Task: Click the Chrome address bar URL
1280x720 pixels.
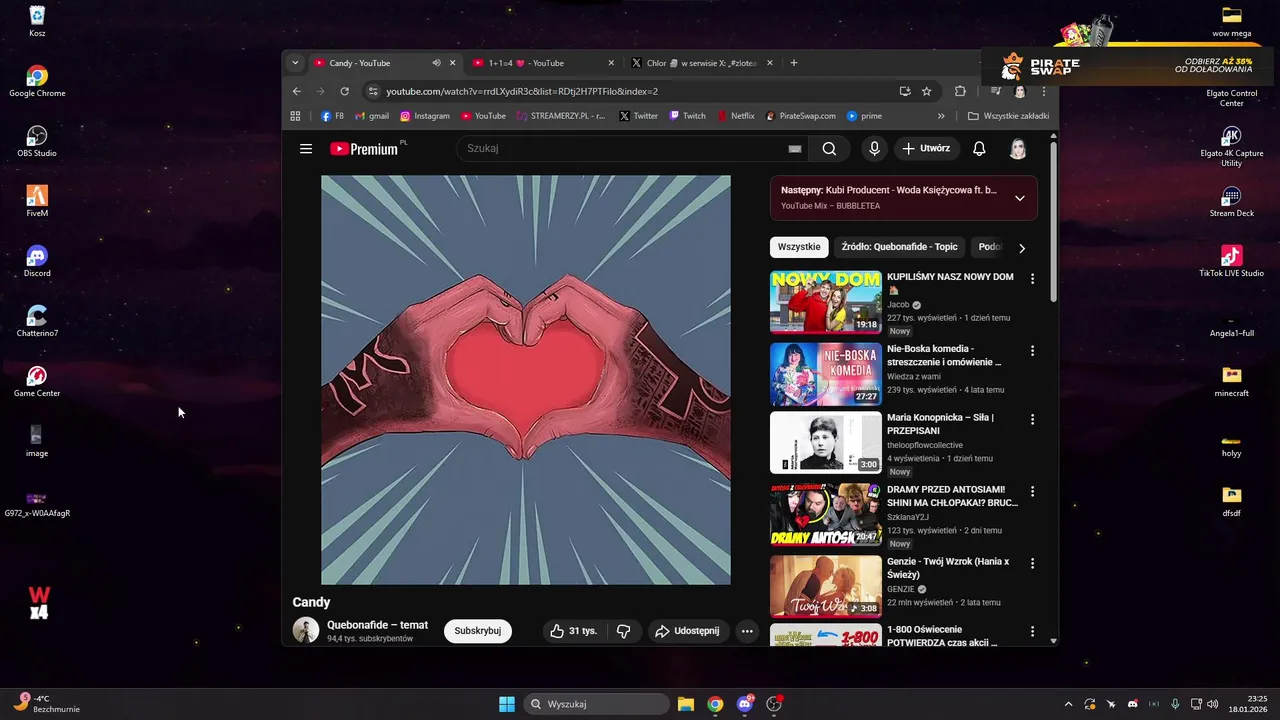Action: coord(522,91)
